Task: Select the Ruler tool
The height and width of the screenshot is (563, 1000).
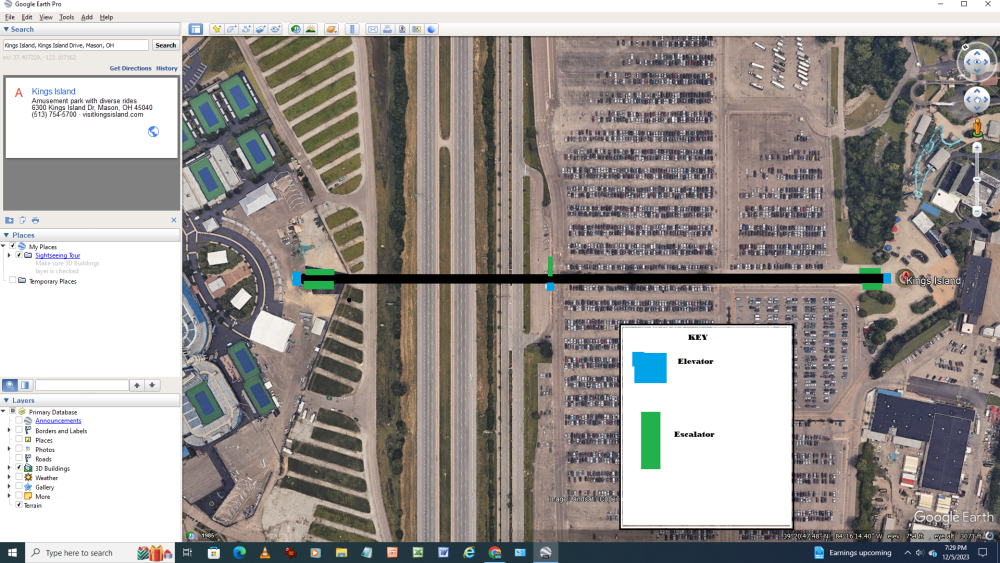Action: 352,29
